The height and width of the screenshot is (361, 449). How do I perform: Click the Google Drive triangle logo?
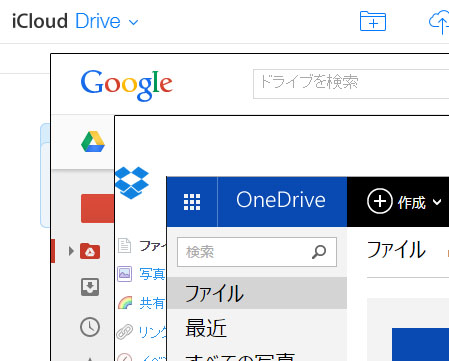(93, 142)
